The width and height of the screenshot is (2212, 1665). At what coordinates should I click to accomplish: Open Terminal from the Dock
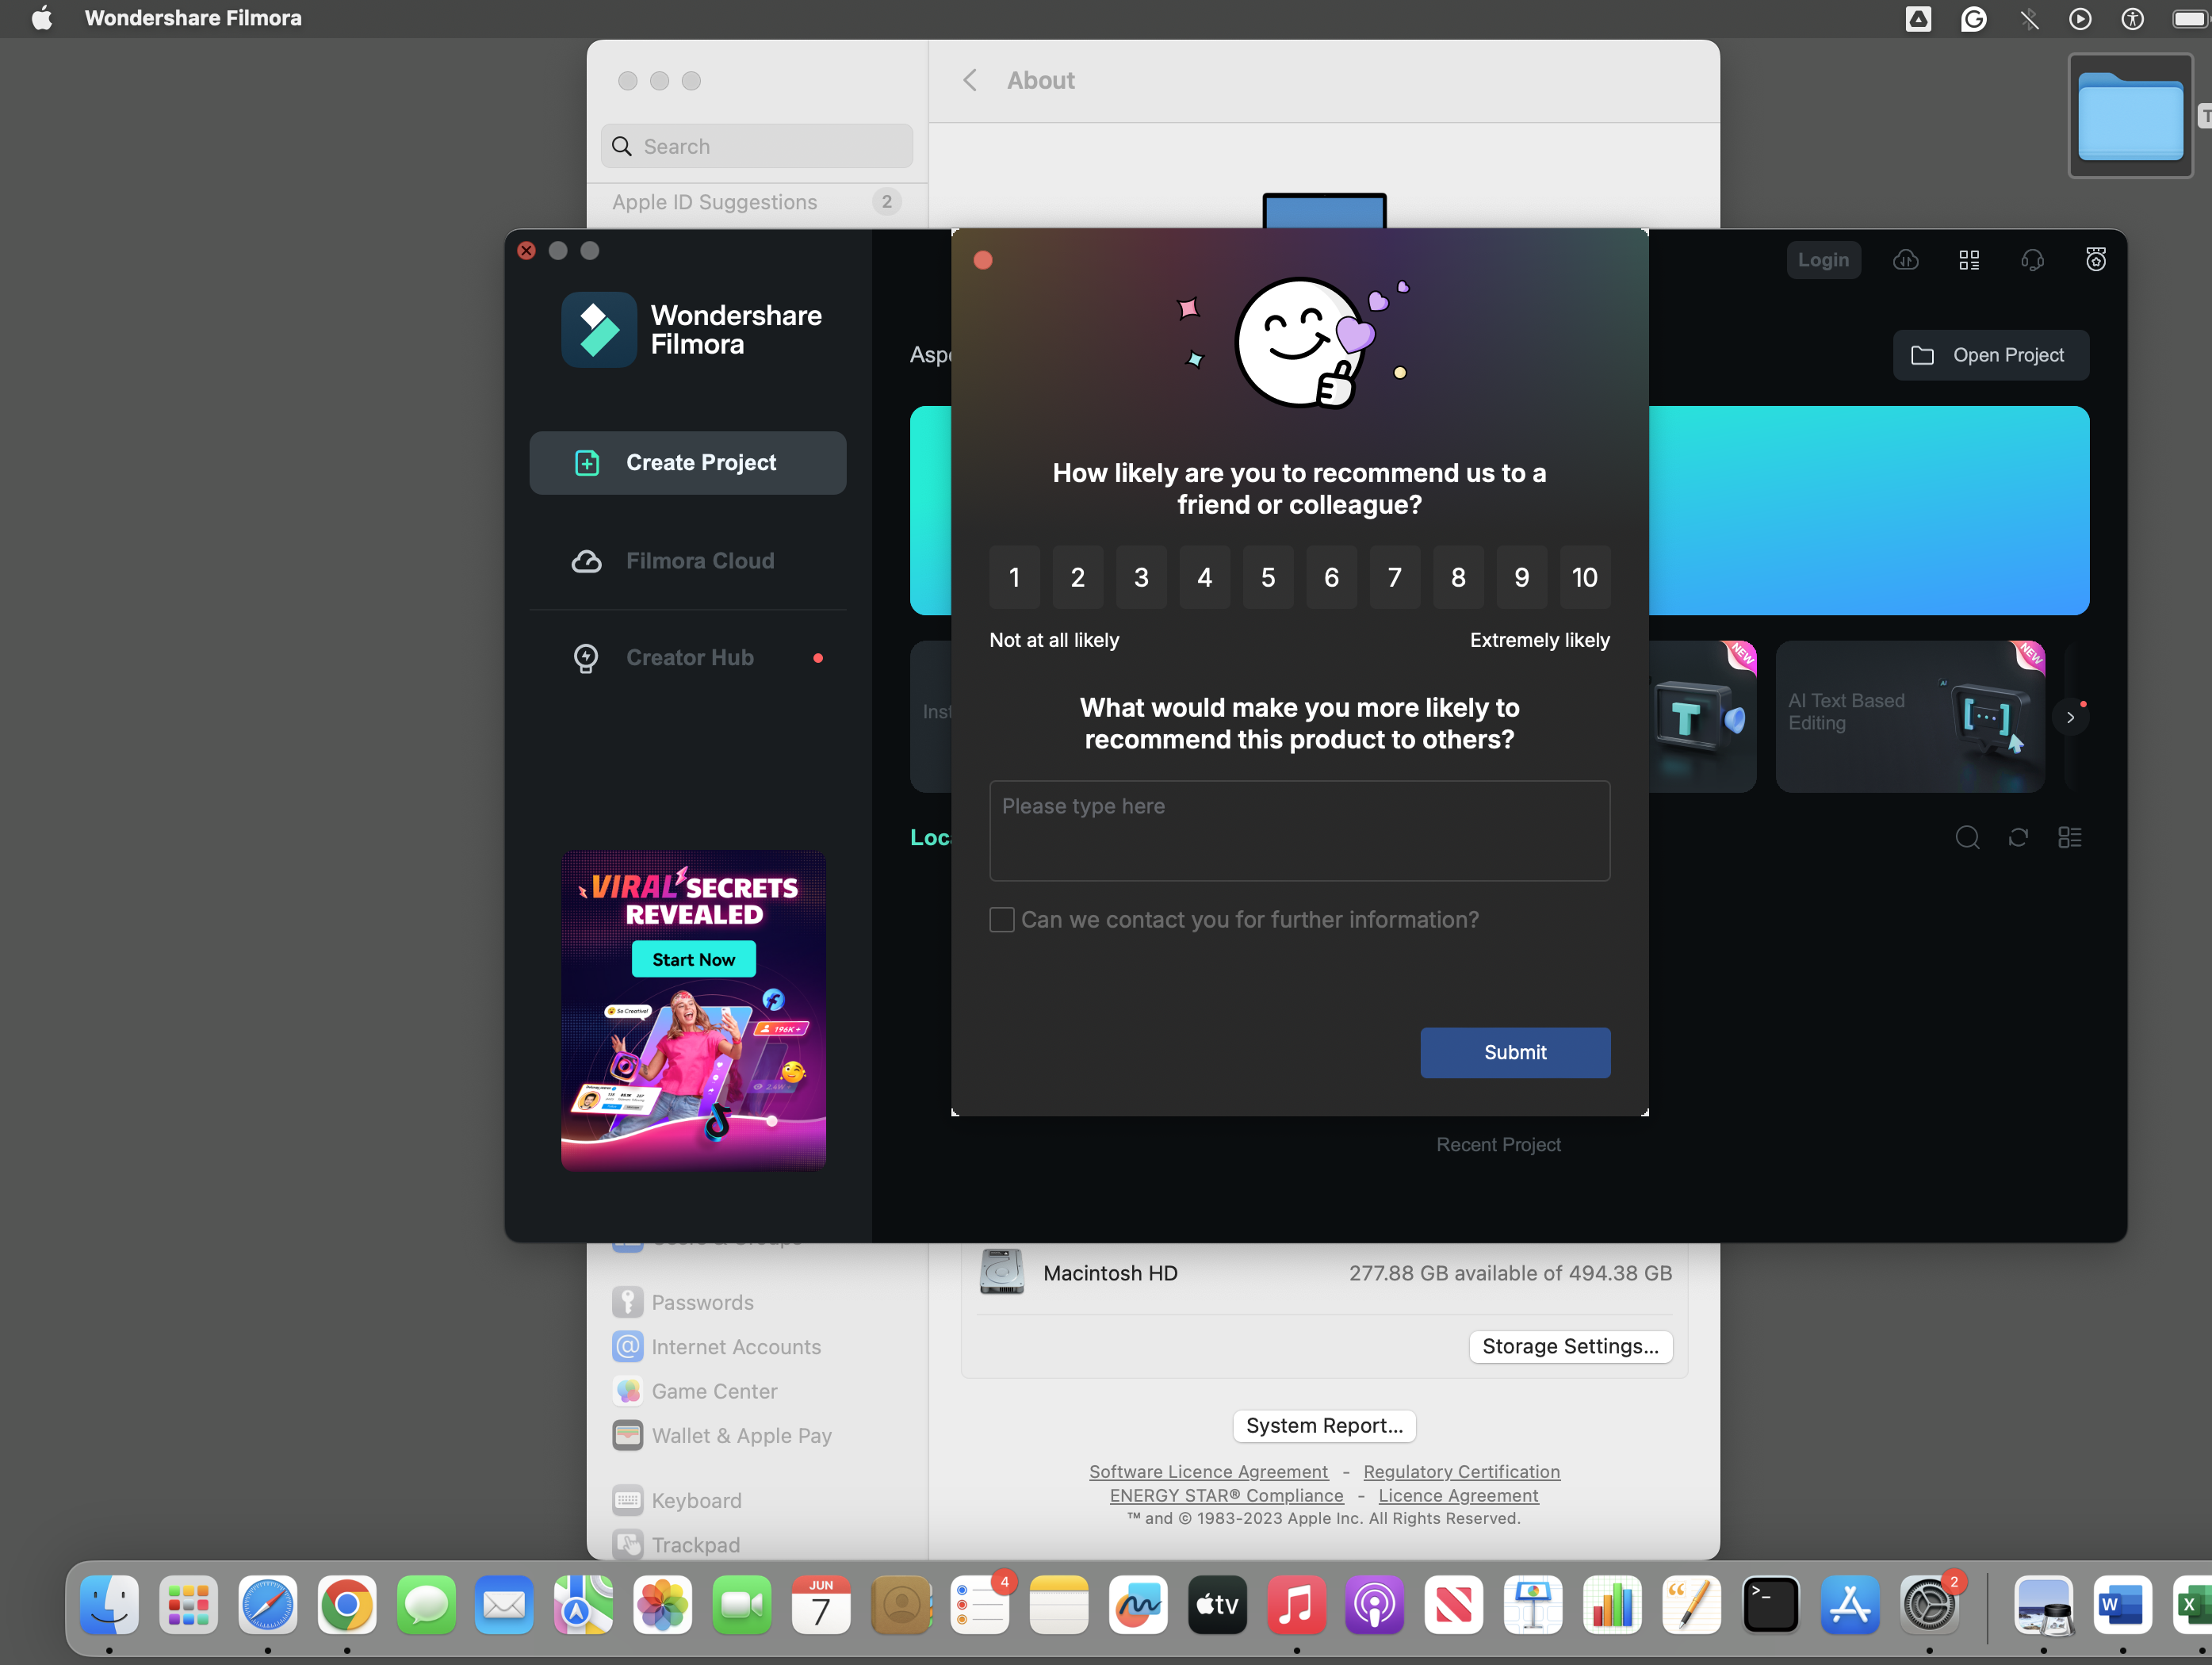point(1771,1605)
